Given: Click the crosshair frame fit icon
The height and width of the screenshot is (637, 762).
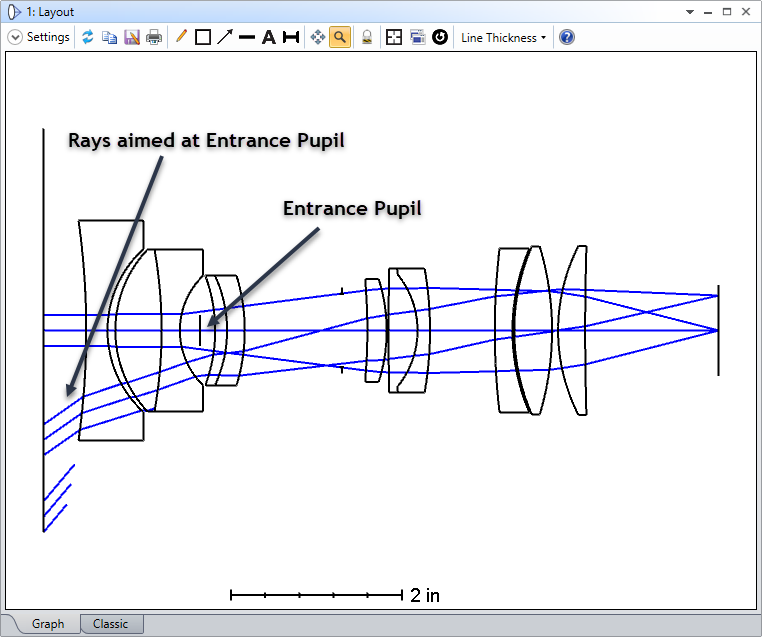Looking at the screenshot, I should tap(394, 37).
